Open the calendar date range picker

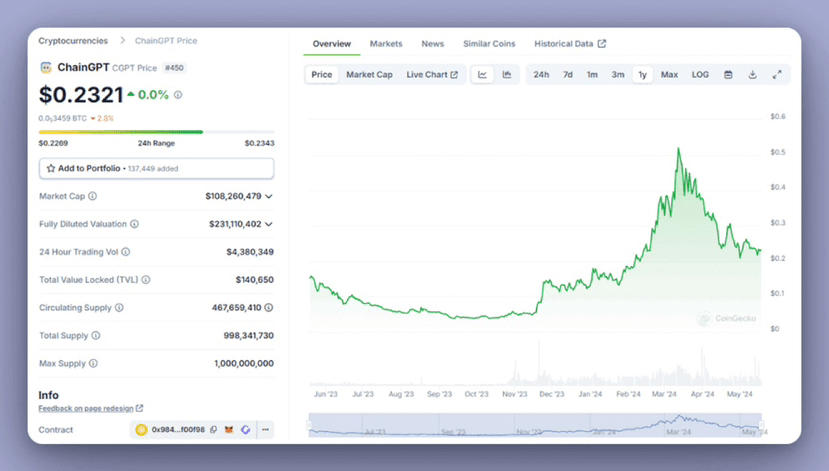tap(728, 75)
